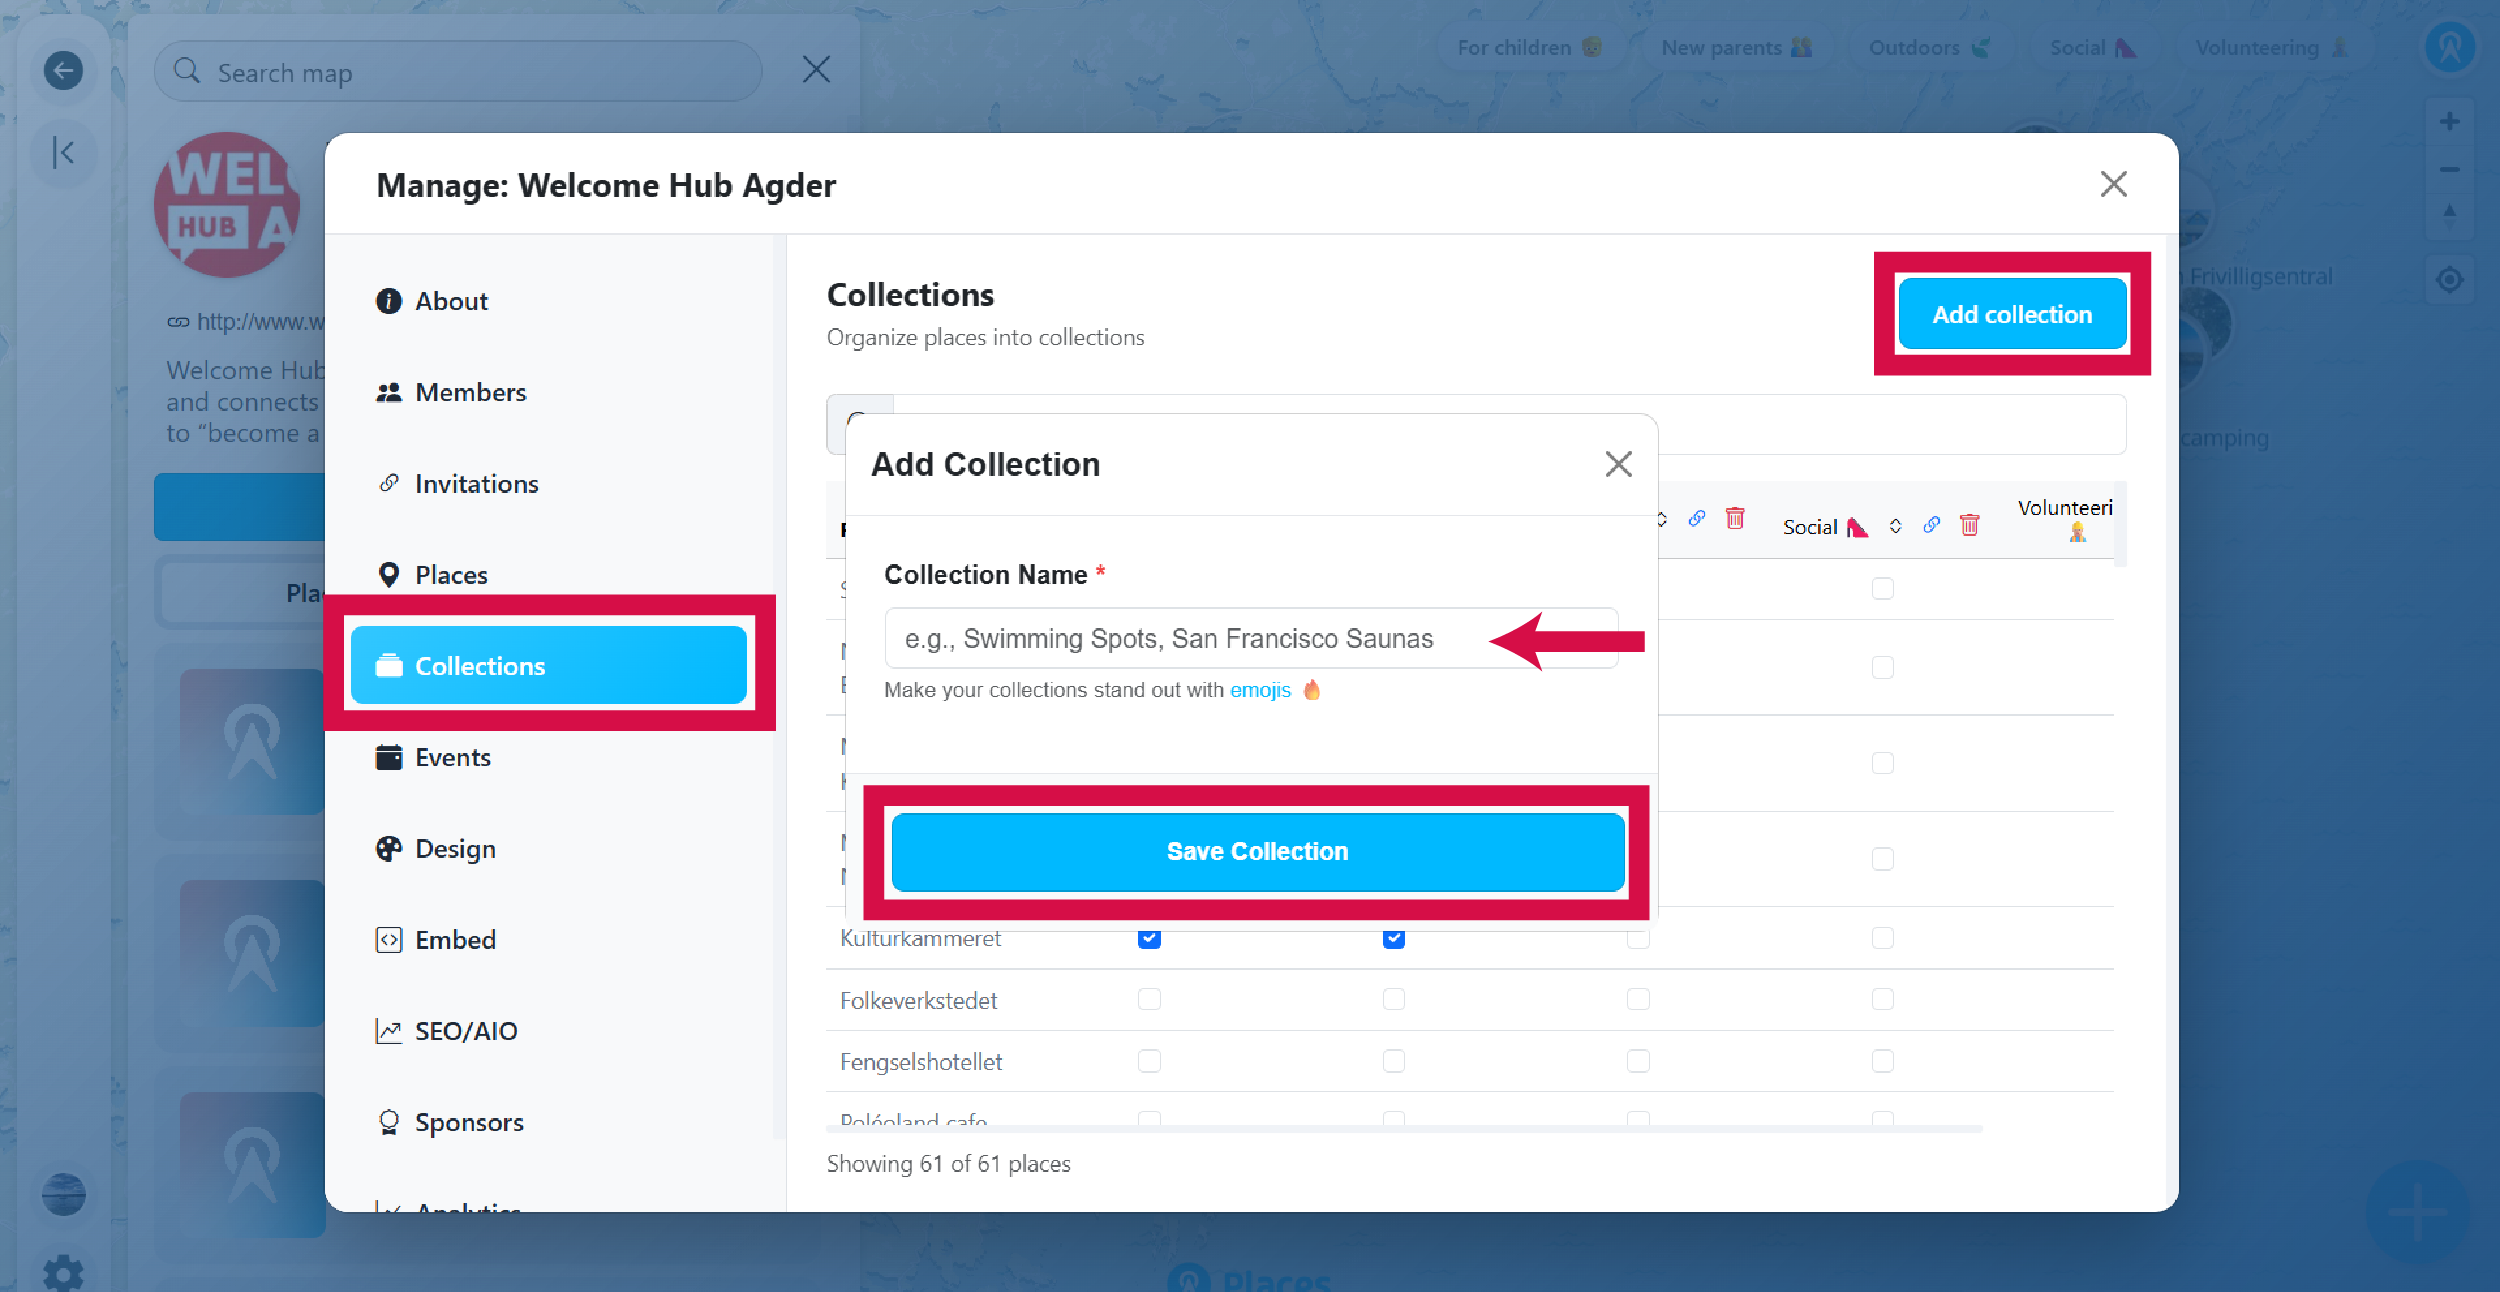
Task: Go to the Invitations section
Action: 549,484
